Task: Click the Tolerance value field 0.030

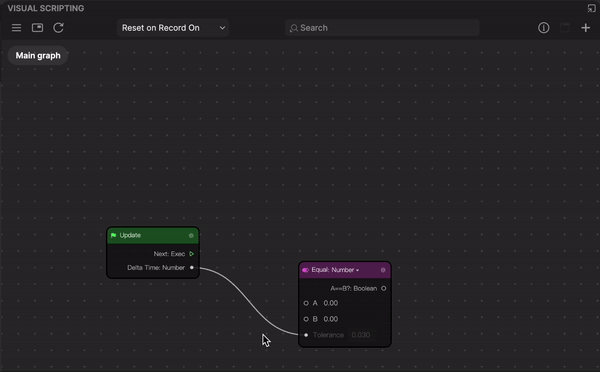Action: (361, 335)
